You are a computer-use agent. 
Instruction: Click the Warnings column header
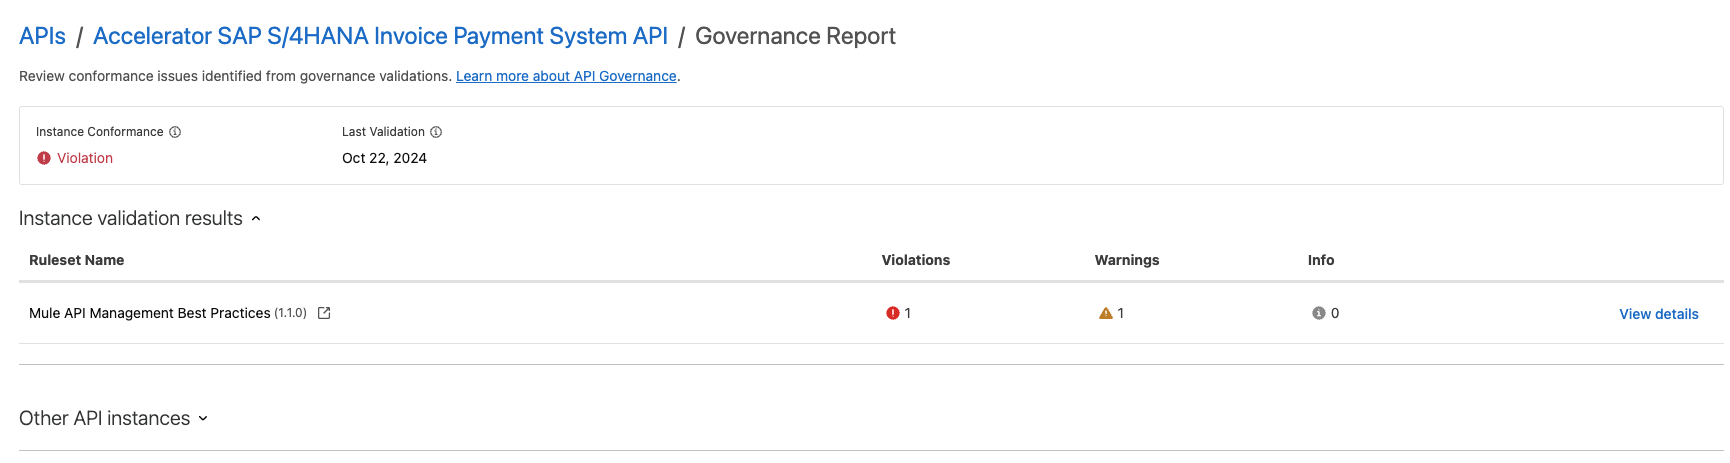click(x=1126, y=260)
